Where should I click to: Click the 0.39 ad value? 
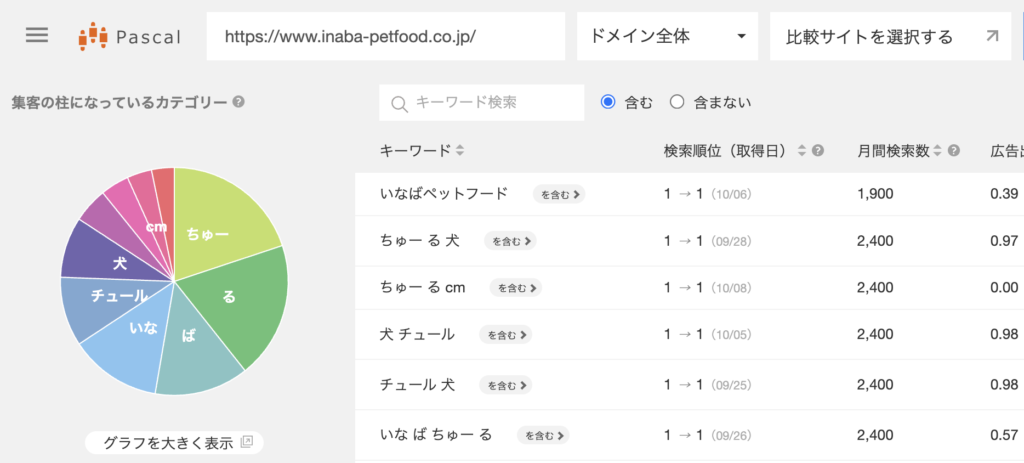click(1004, 194)
